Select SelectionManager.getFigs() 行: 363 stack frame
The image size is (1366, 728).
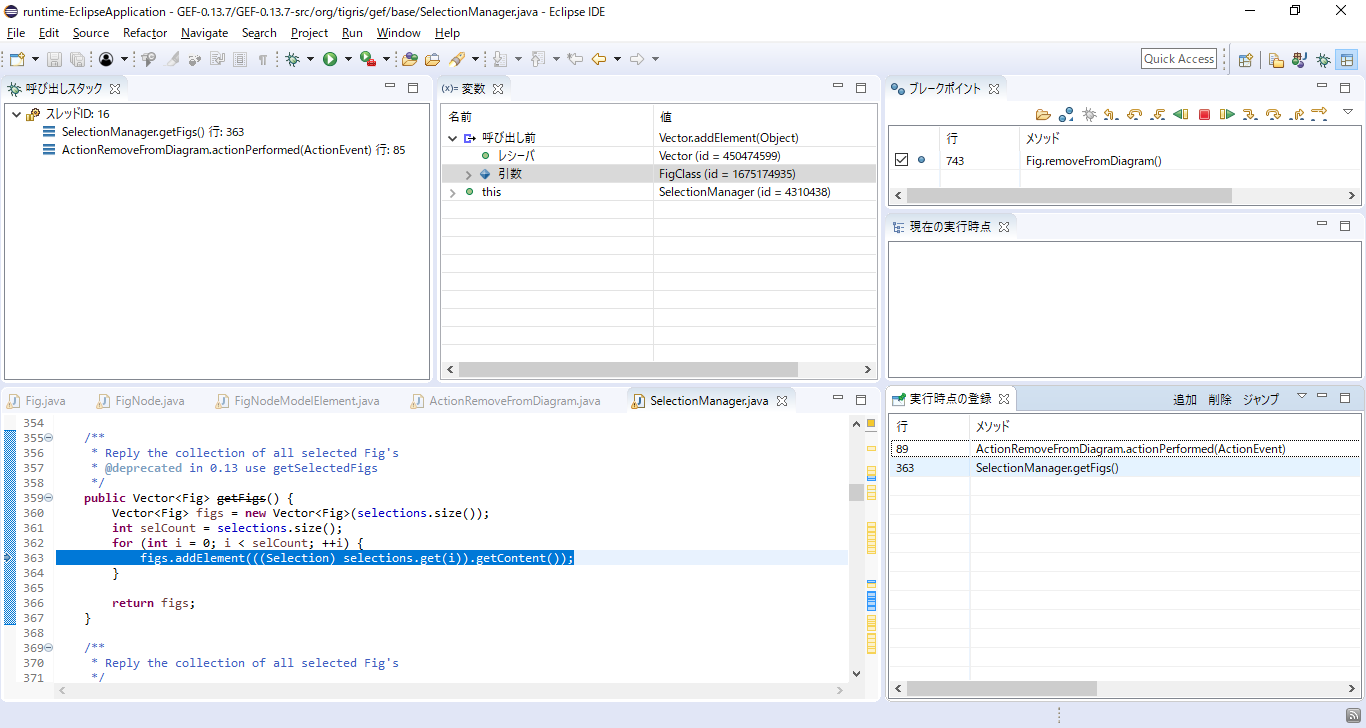(152, 132)
